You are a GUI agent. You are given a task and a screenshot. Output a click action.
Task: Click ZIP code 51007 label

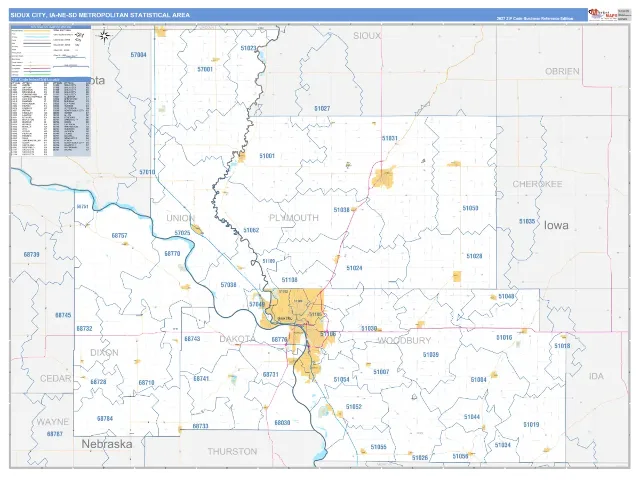(x=381, y=372)
